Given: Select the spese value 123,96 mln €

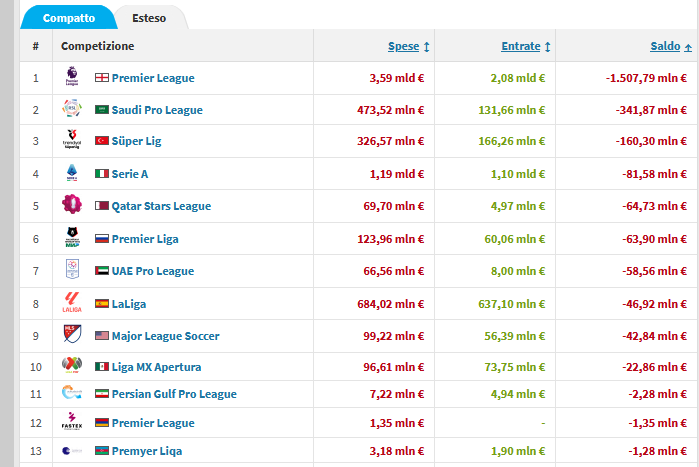Looking at the screenshot, I should tap(391, 239).
